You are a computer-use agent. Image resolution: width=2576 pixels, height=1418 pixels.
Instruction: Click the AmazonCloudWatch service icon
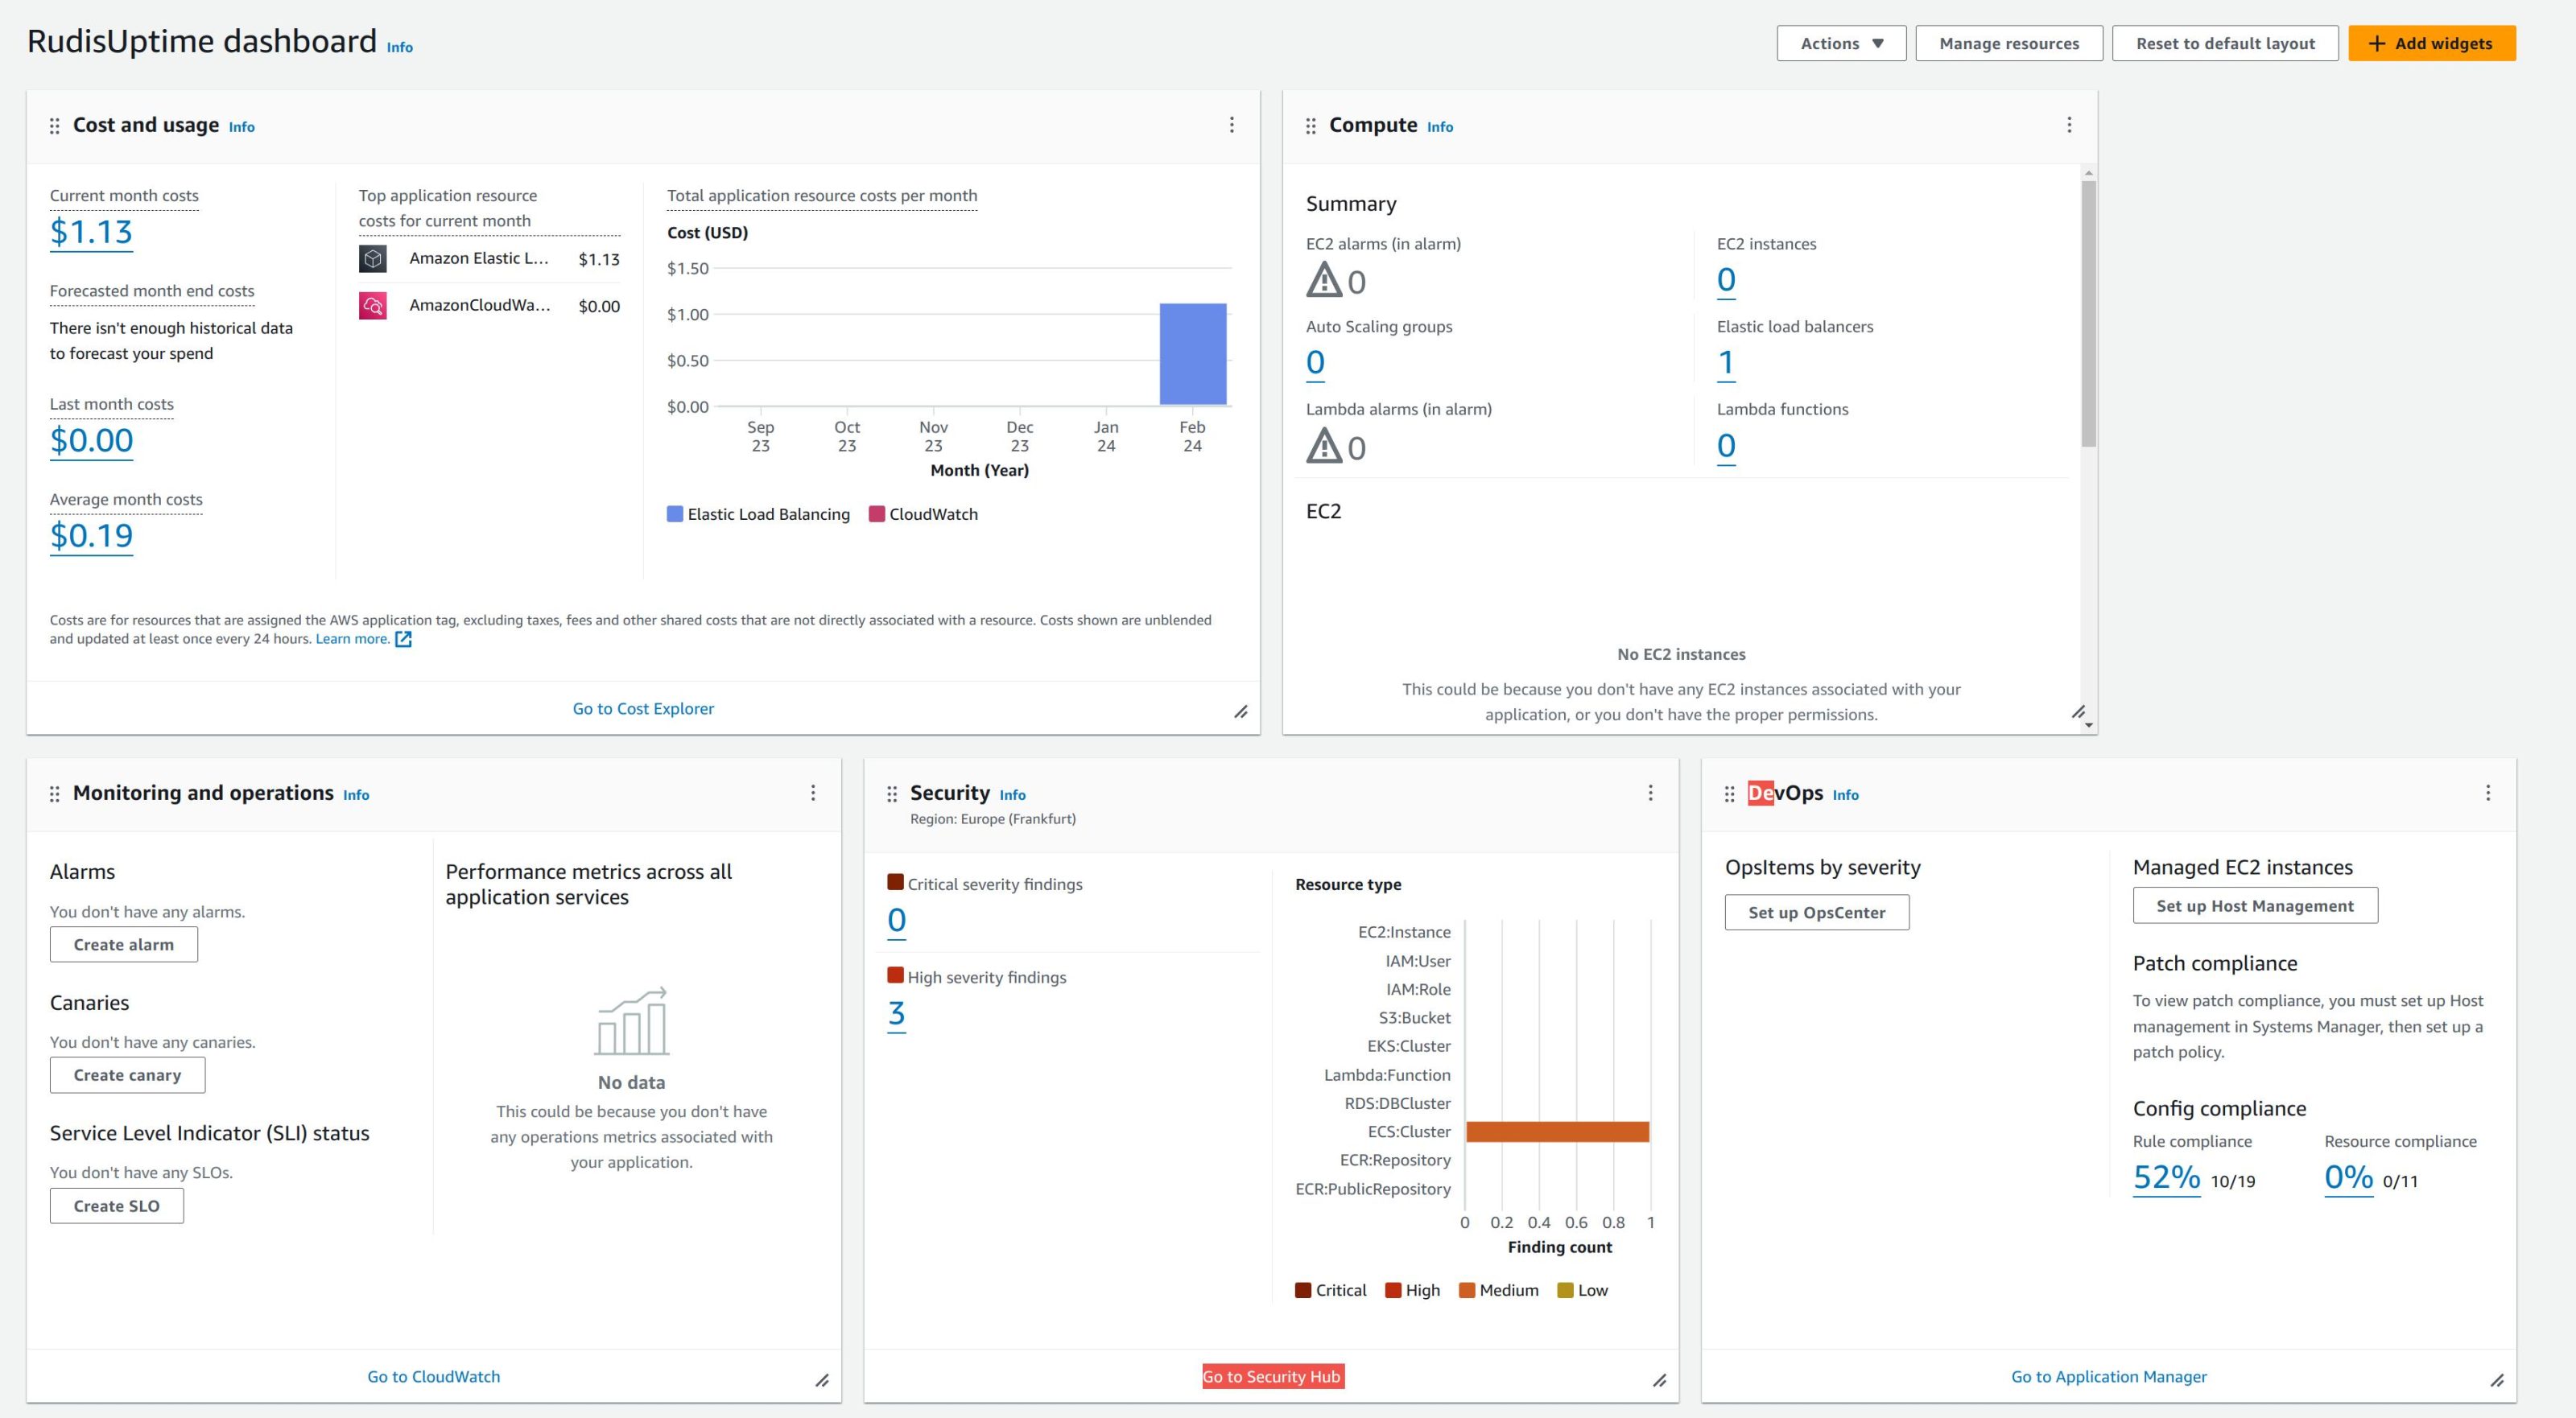pyautogui.click(x=374, y=306)
